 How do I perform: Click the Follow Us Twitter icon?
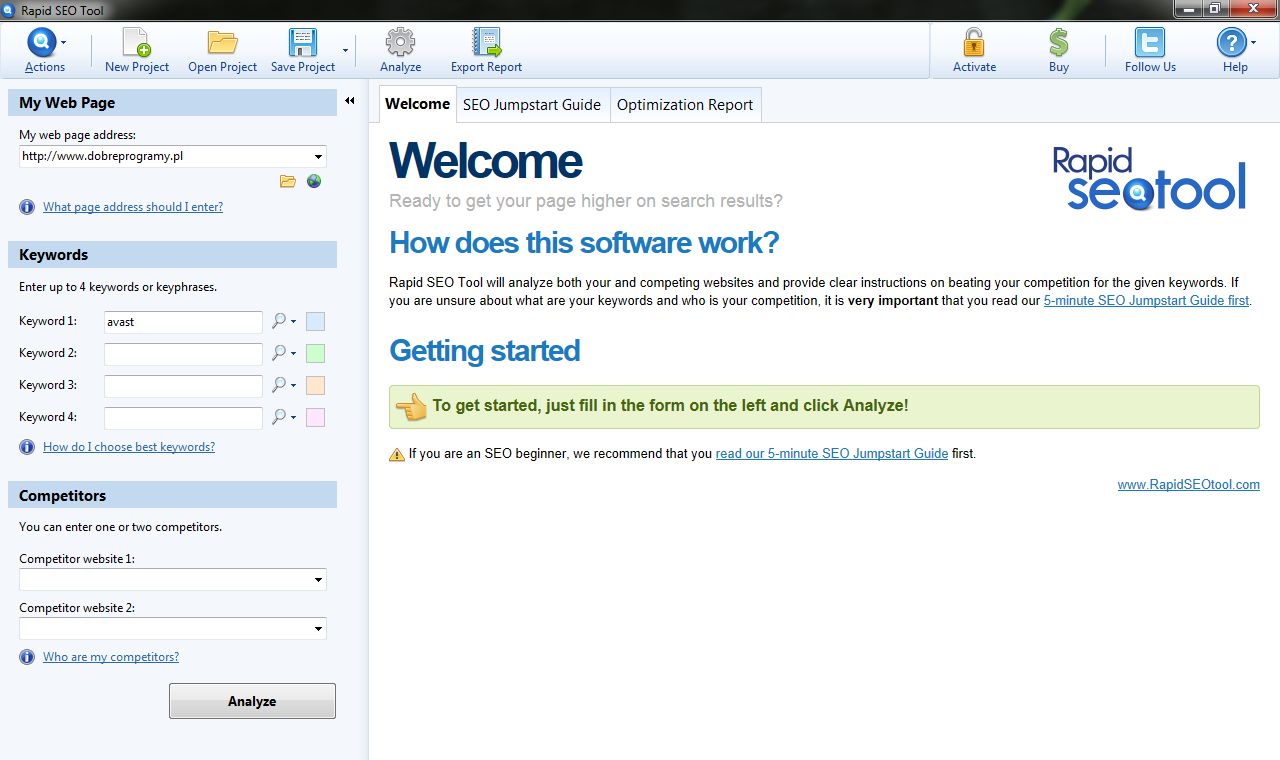[1150, 43]
